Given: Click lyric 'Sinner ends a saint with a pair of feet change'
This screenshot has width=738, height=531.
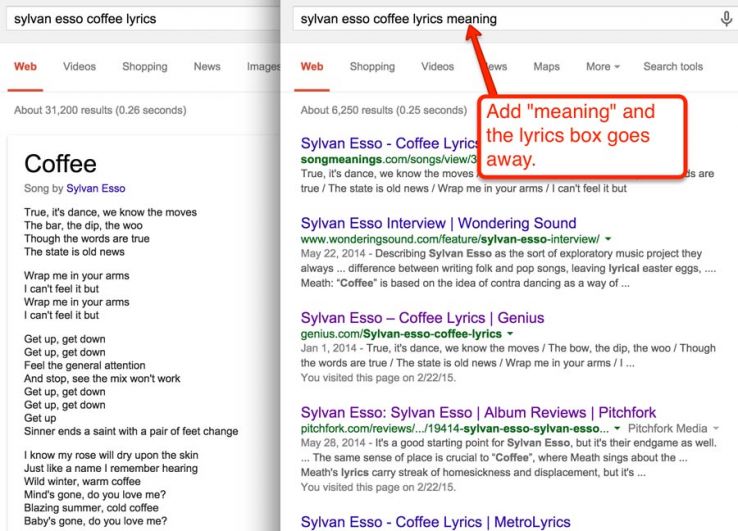Looking at the screenshot, I should [x=131, y=431].
